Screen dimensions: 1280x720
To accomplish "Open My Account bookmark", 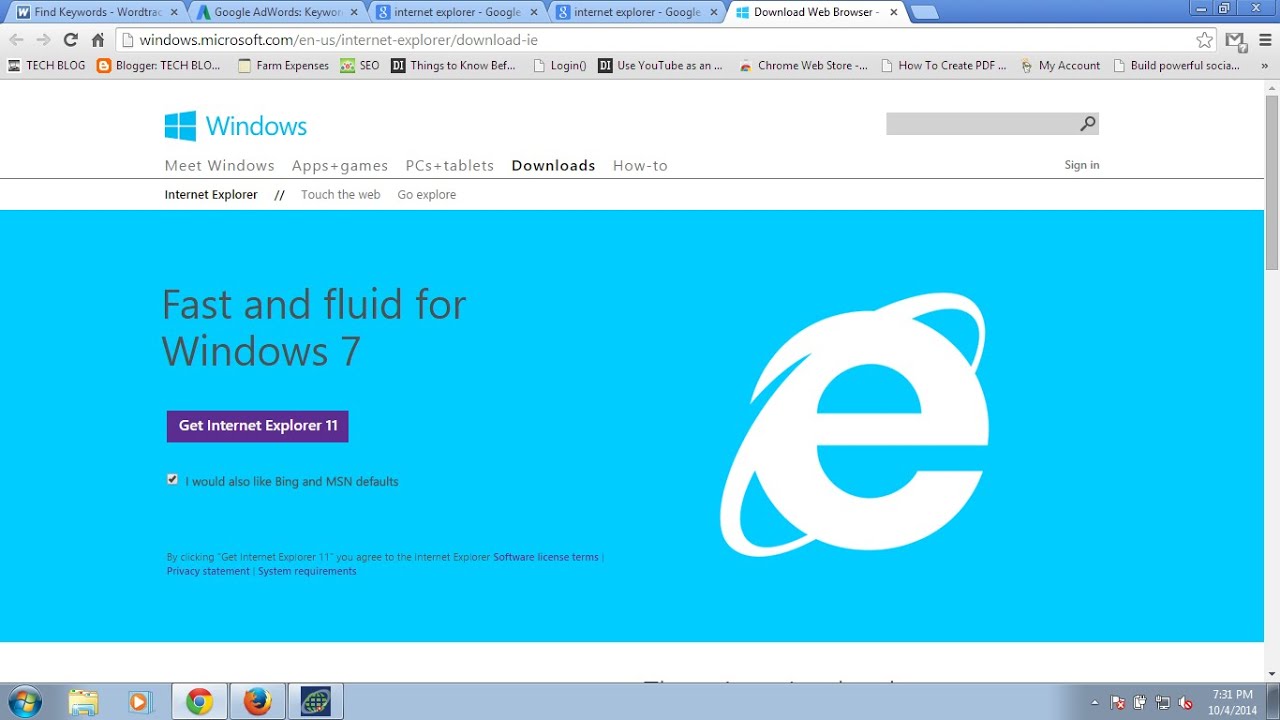I will pyautogui.click(x=1060, y=66).
